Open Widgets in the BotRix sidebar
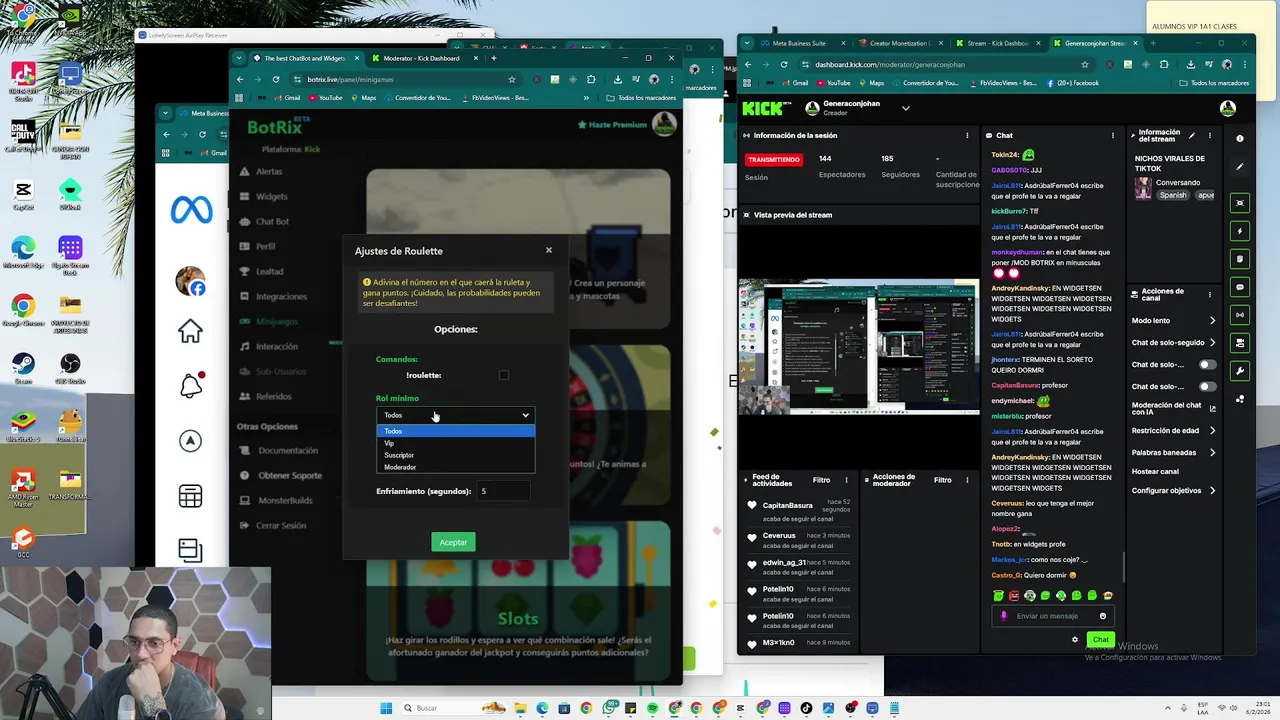 271,196
